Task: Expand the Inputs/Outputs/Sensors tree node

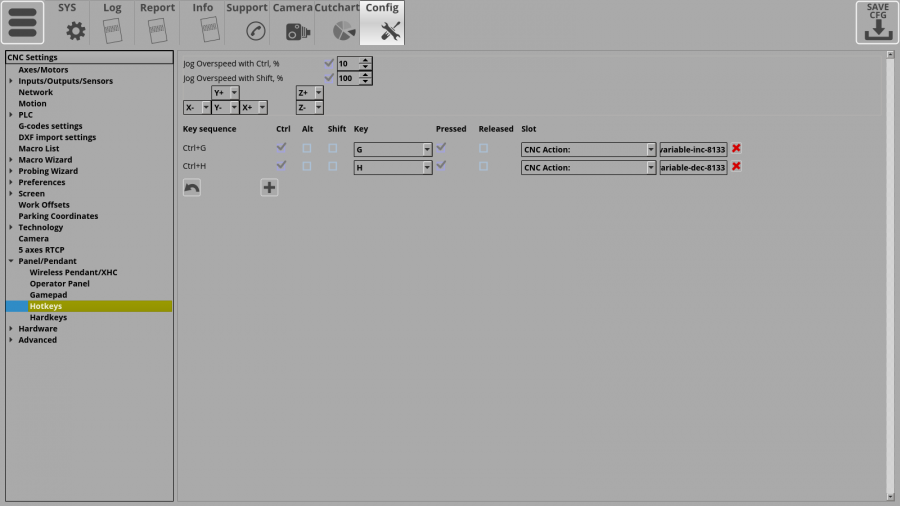Action: pos(11,81)
